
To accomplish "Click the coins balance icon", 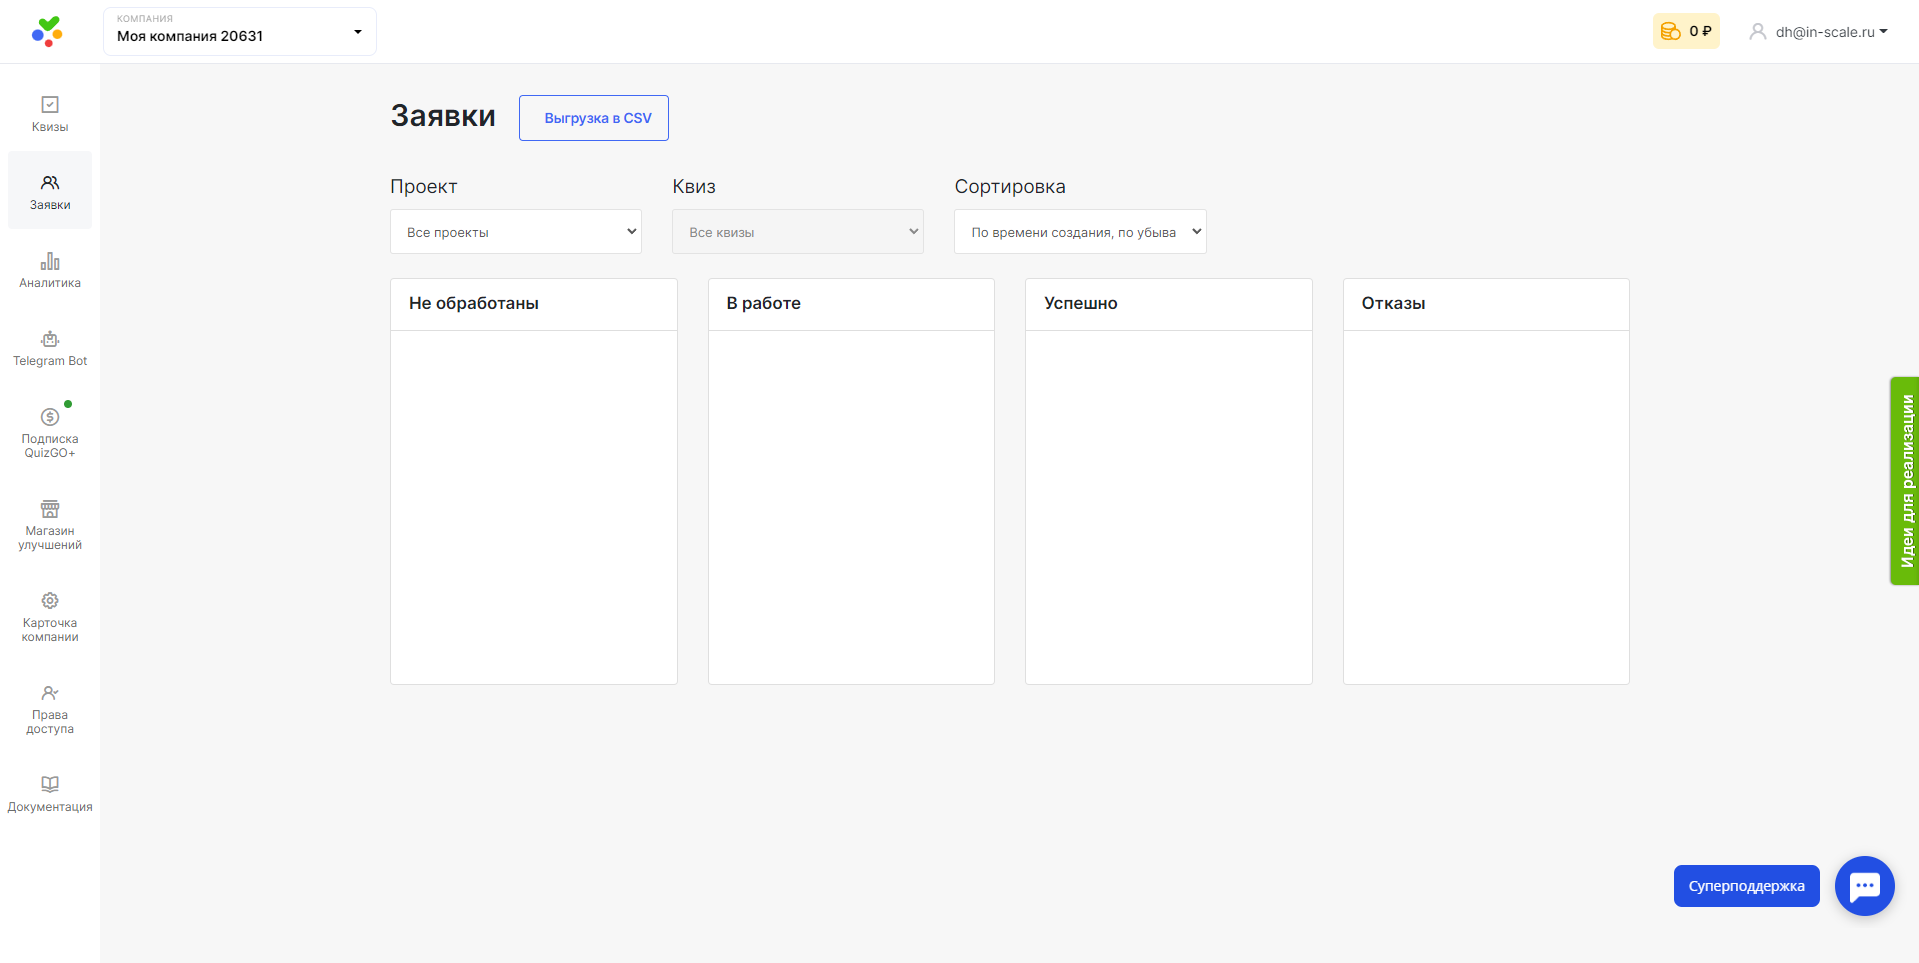I will click(x=1670, y=32).
